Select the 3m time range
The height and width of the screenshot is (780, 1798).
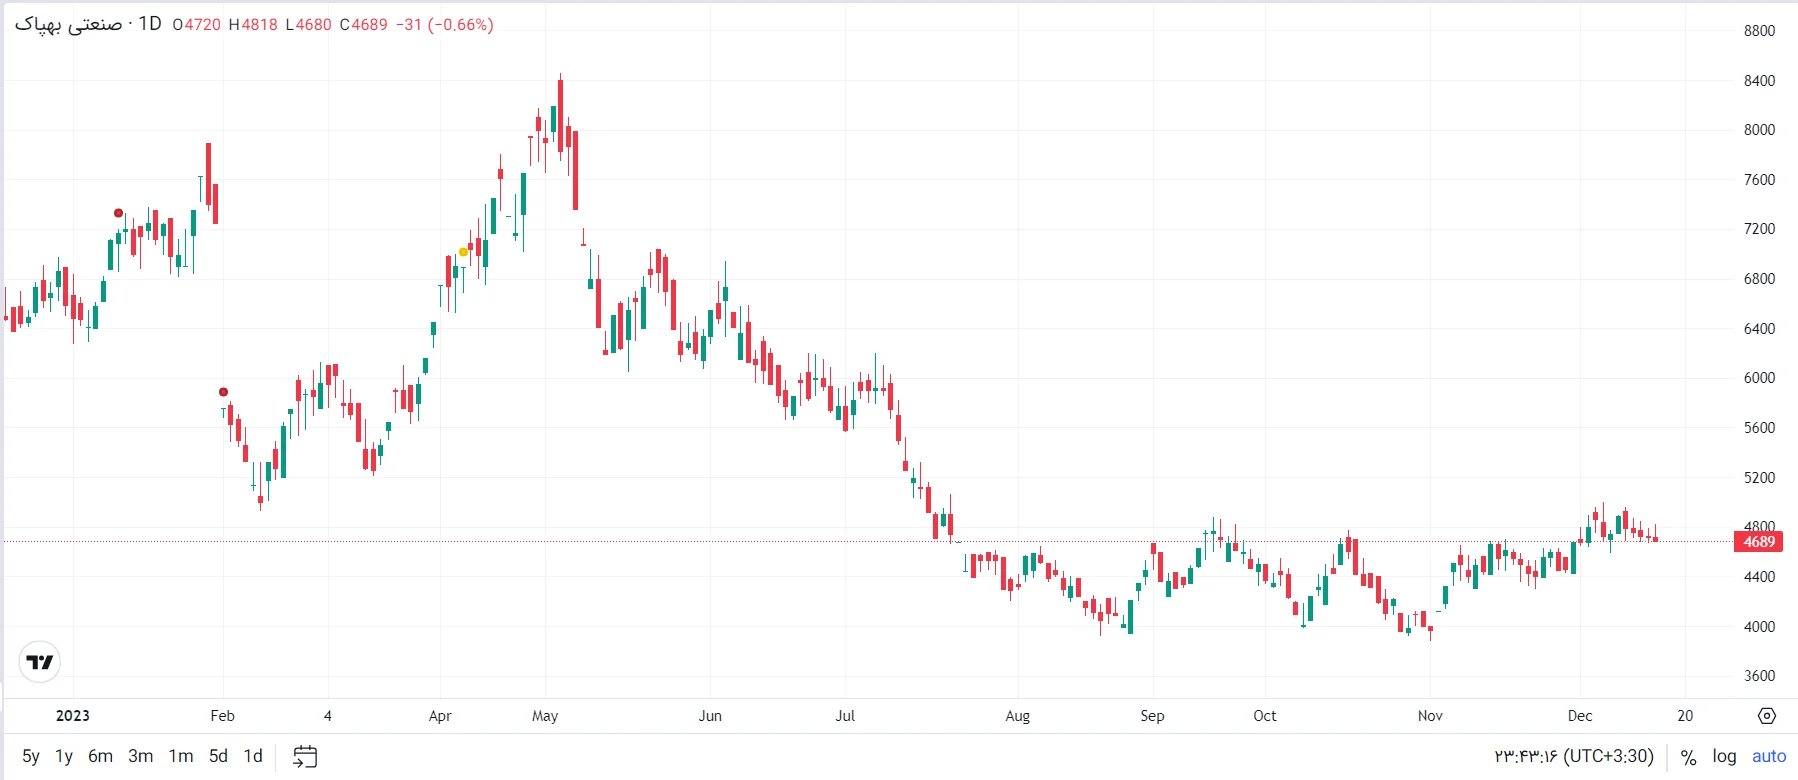[x=141, y=756]
